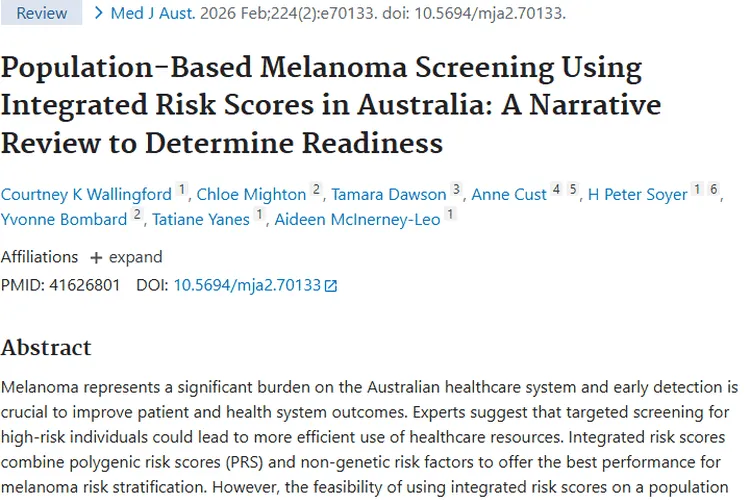Click the plus icon next to expand
Viewport: 750px width, 500px height.
click(x=96, y=257)
